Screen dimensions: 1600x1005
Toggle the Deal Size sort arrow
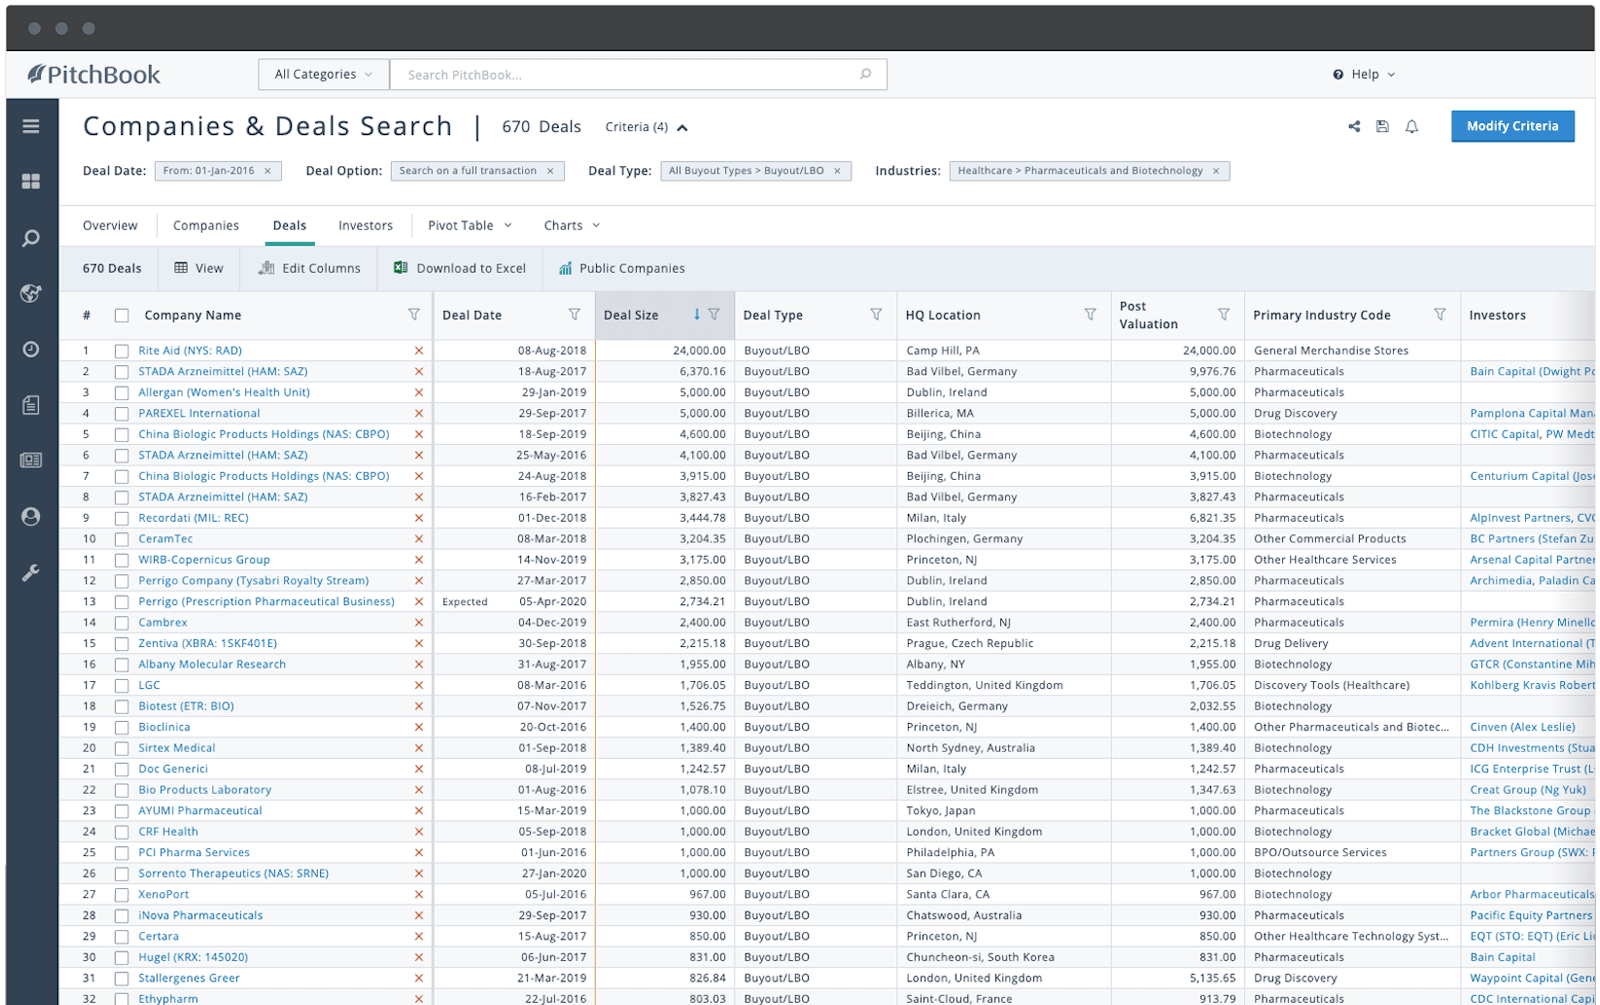click(697, 314)
